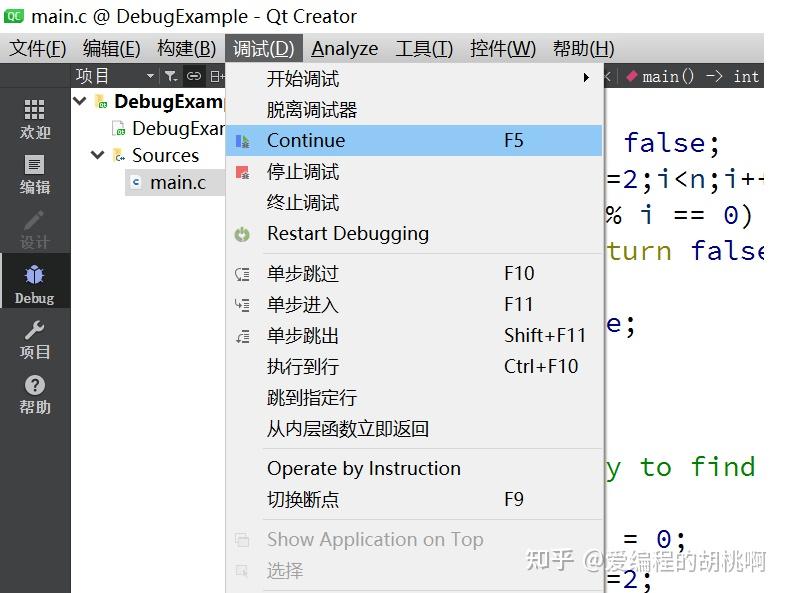
Task: Select Continue F5 menu entry
Action: 414,140
